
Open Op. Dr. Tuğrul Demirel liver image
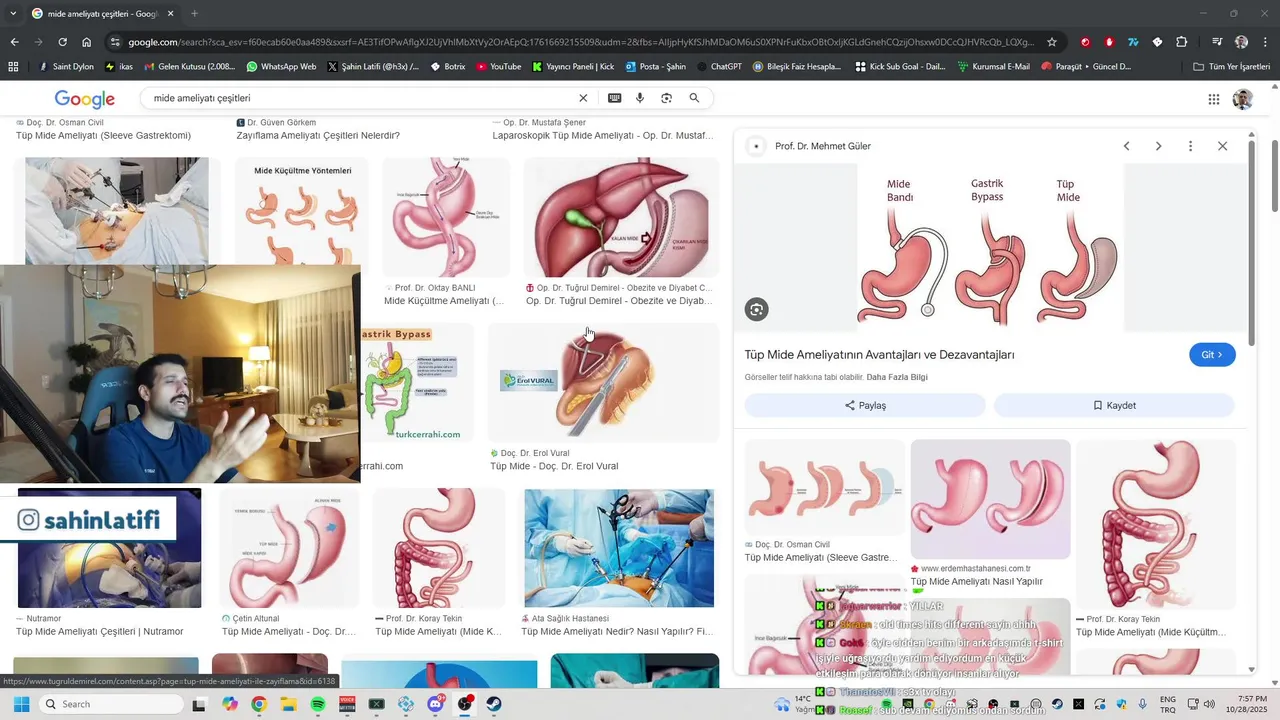621,217
